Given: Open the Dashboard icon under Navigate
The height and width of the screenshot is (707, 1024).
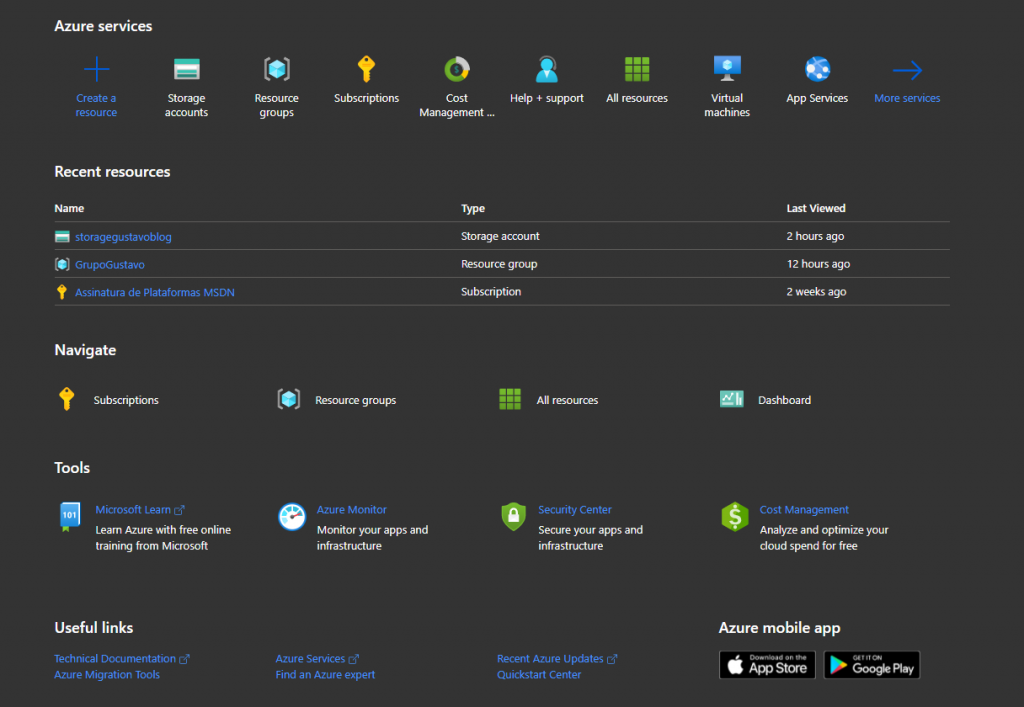Looking at the screenshot, I should [x=731, y=398].
